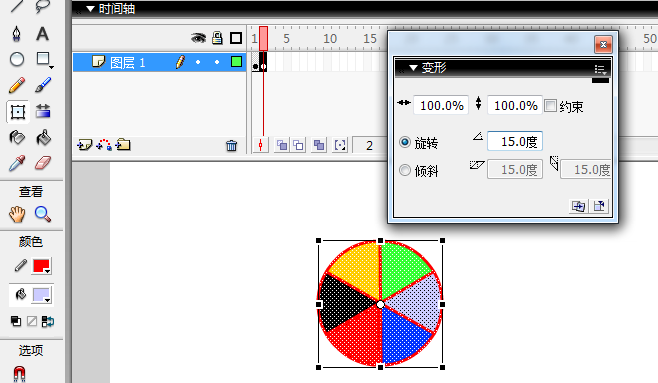Insert a new layer
This screenshot has height=383, width=658.
(84, 145)
